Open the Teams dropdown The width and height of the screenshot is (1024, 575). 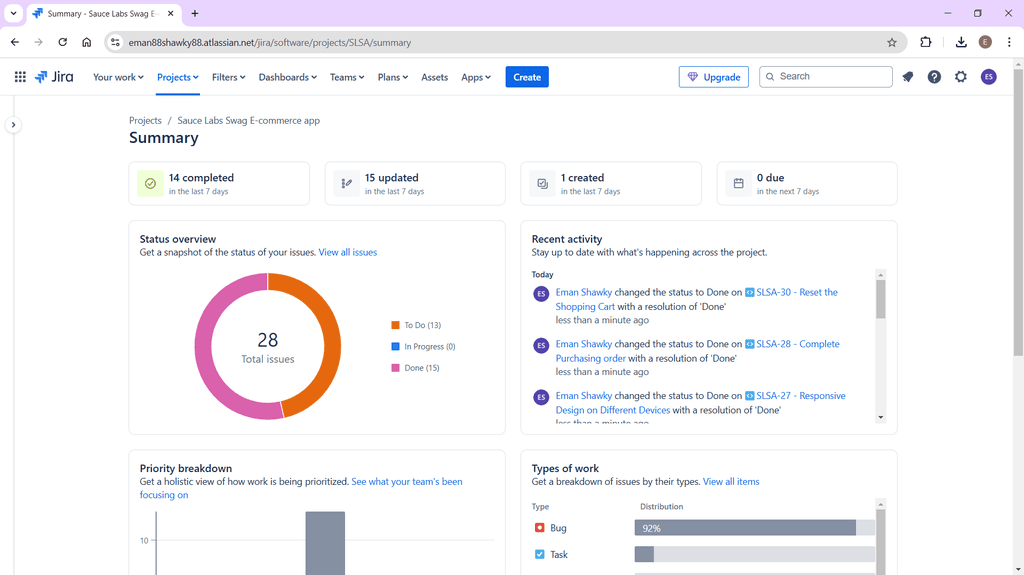tap(347, 77)
